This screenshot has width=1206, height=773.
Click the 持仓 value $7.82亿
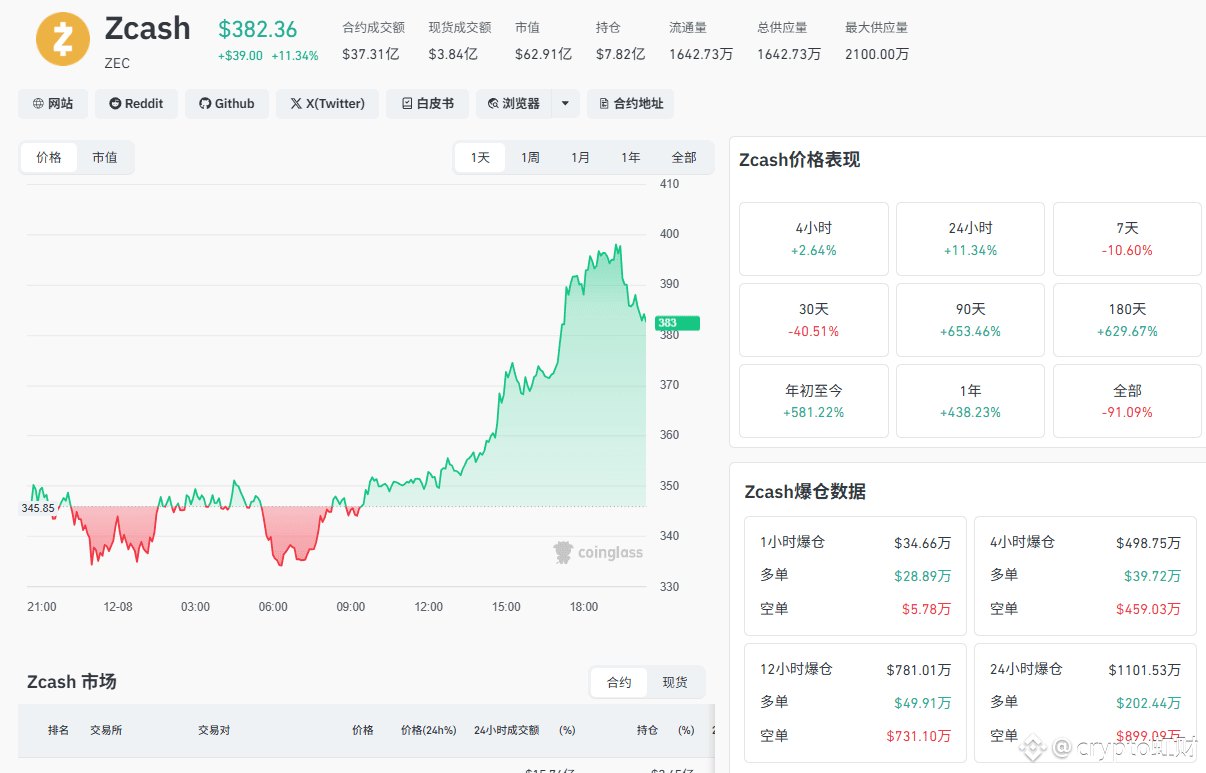click(x=620, y=54)
